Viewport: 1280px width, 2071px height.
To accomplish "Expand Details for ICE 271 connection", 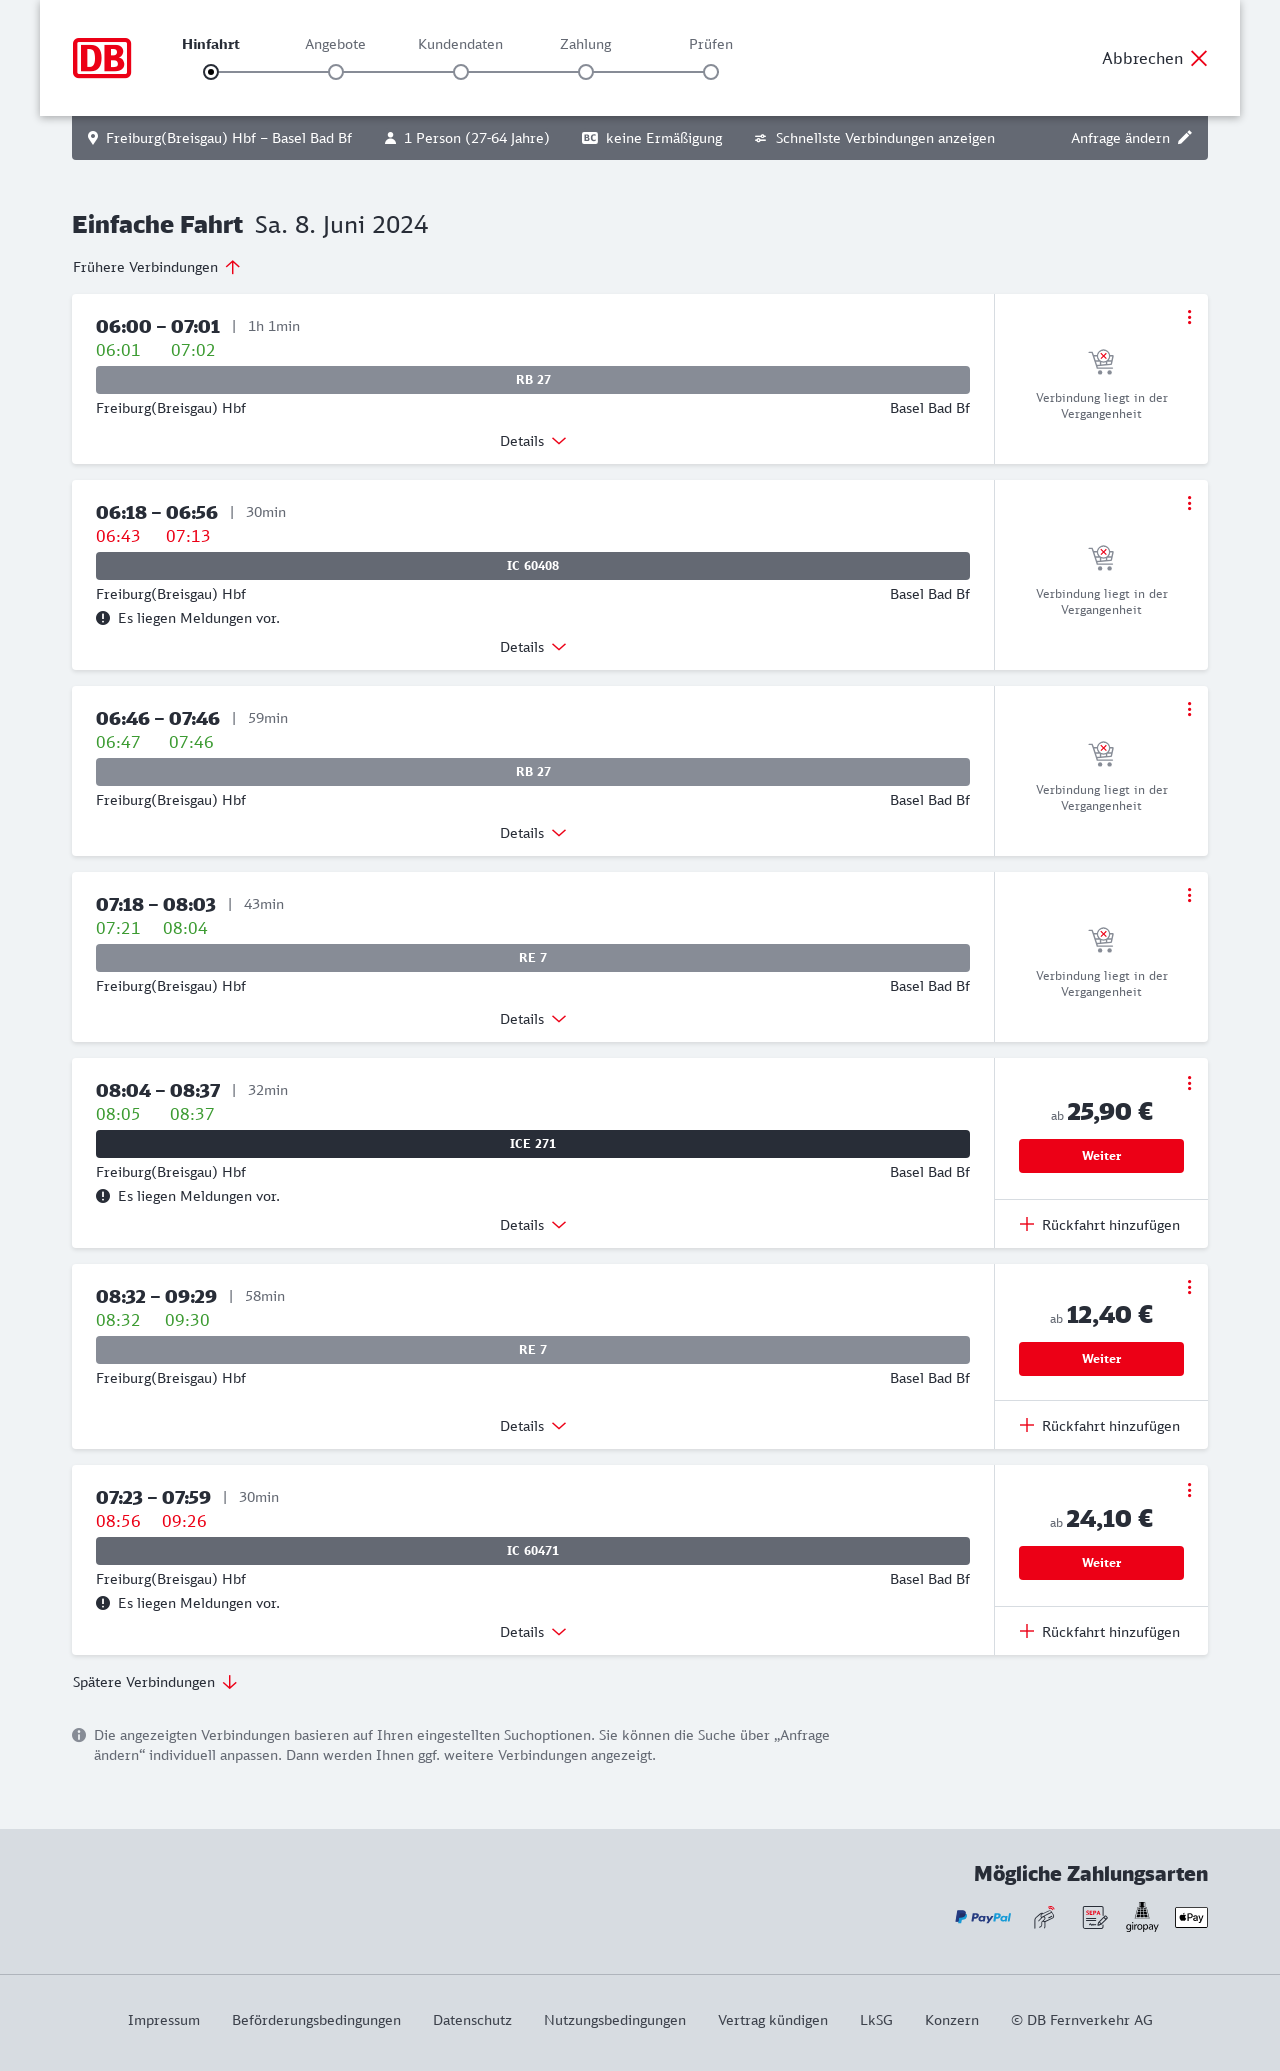I will coord(533,1225).
